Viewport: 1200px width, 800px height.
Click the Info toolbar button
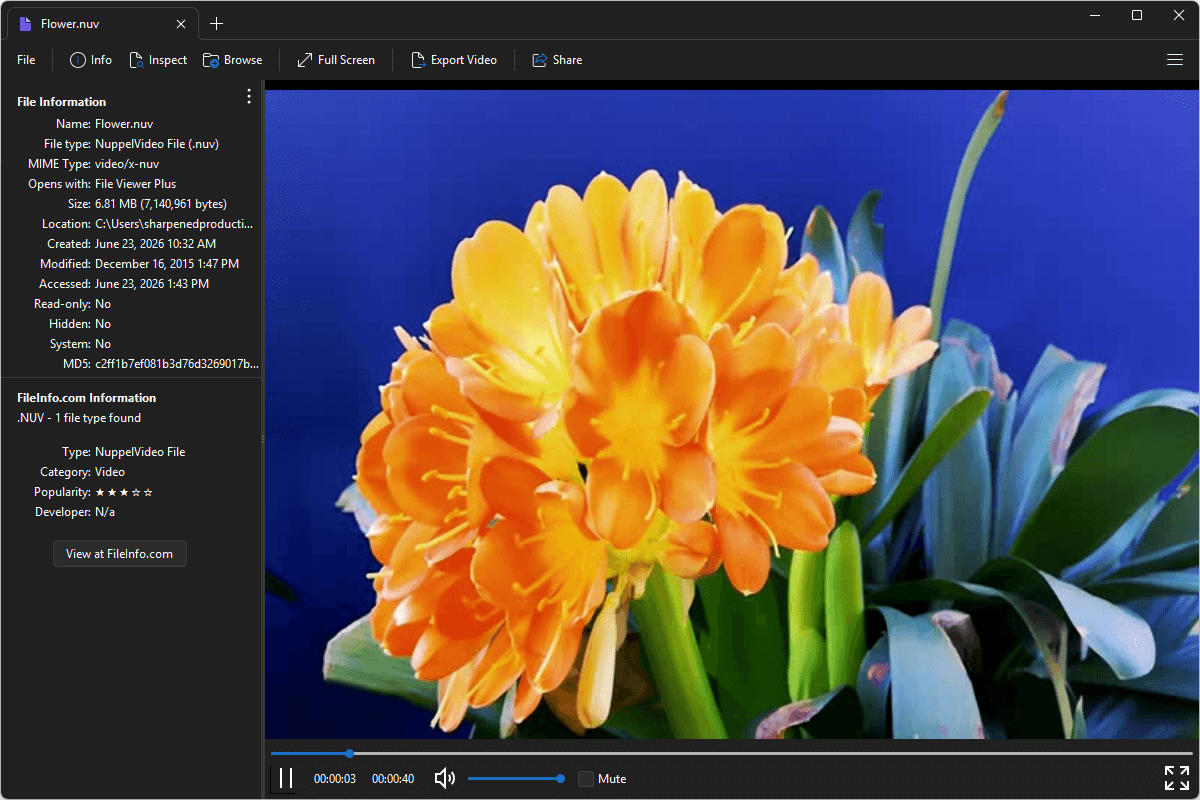coord(91,60)
